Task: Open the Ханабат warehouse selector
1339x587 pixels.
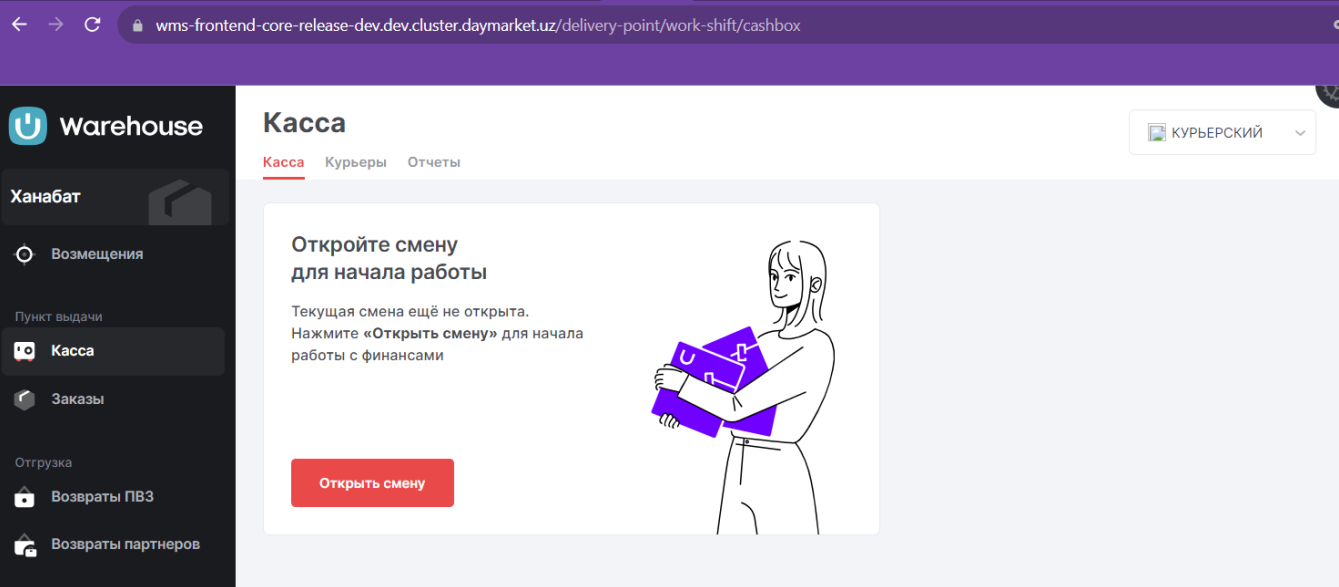Action: click(x=115, y=197)
